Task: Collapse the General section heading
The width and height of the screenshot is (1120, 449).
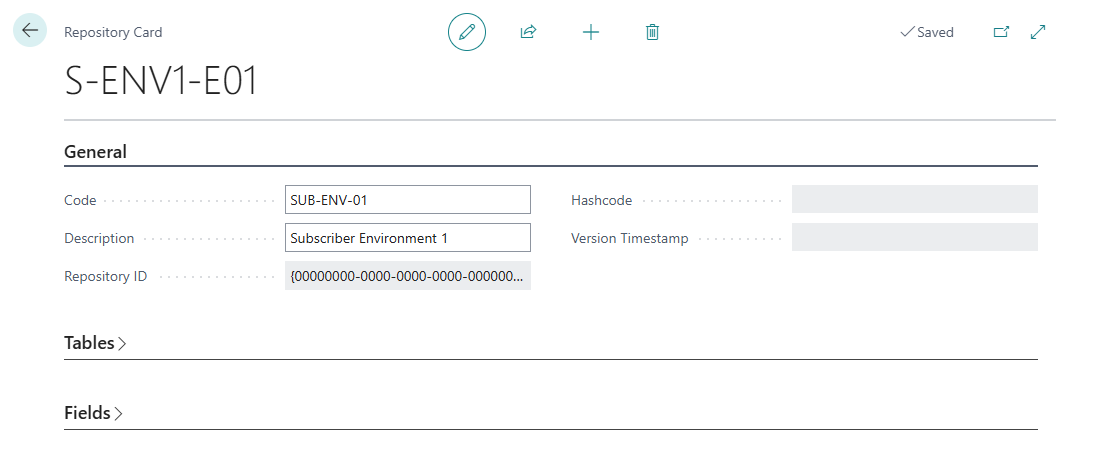Action: 95,152
